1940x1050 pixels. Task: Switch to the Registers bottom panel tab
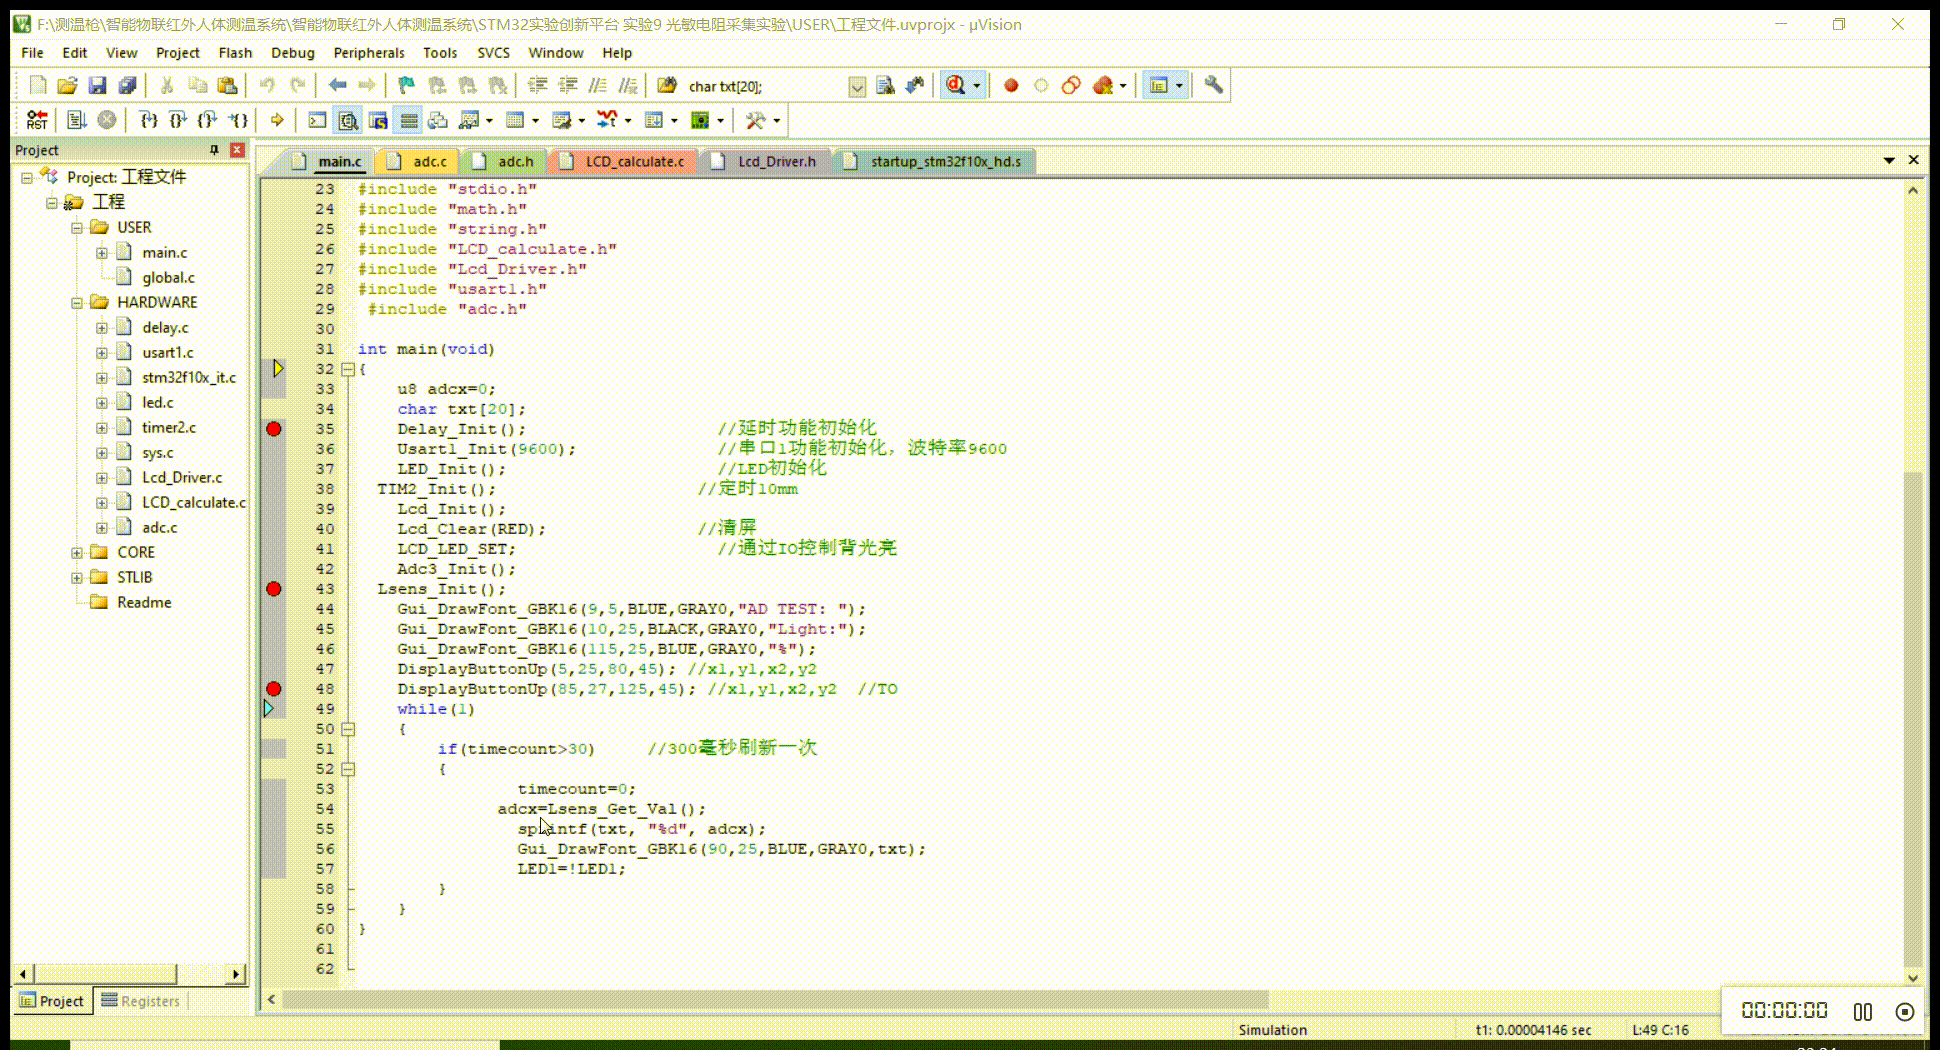(x=141, y=1001)
